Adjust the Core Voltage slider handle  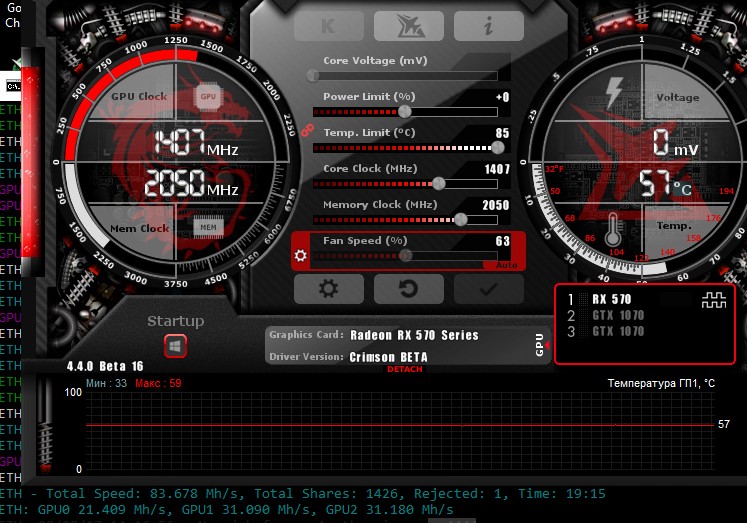click(313, 75)
